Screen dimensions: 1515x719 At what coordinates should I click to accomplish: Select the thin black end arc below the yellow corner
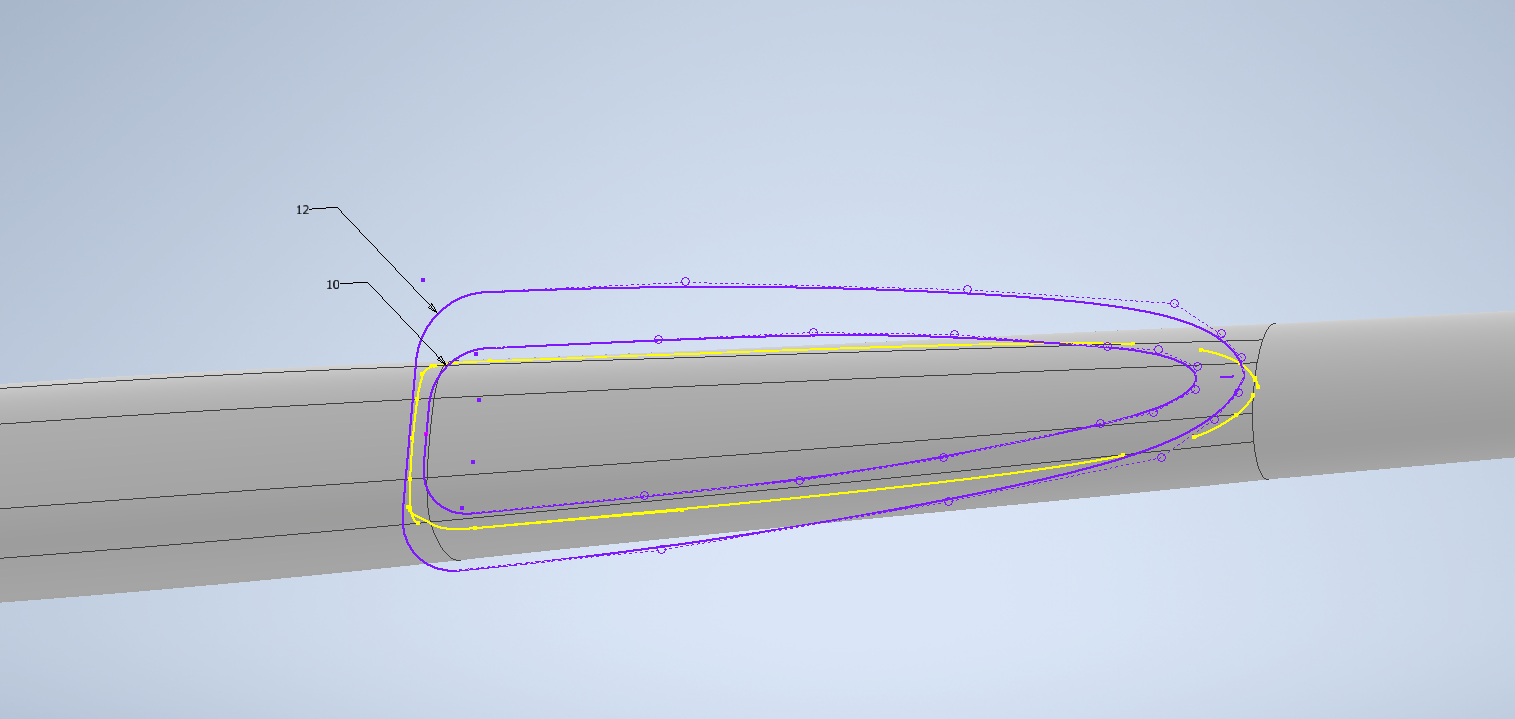point(438,545)
